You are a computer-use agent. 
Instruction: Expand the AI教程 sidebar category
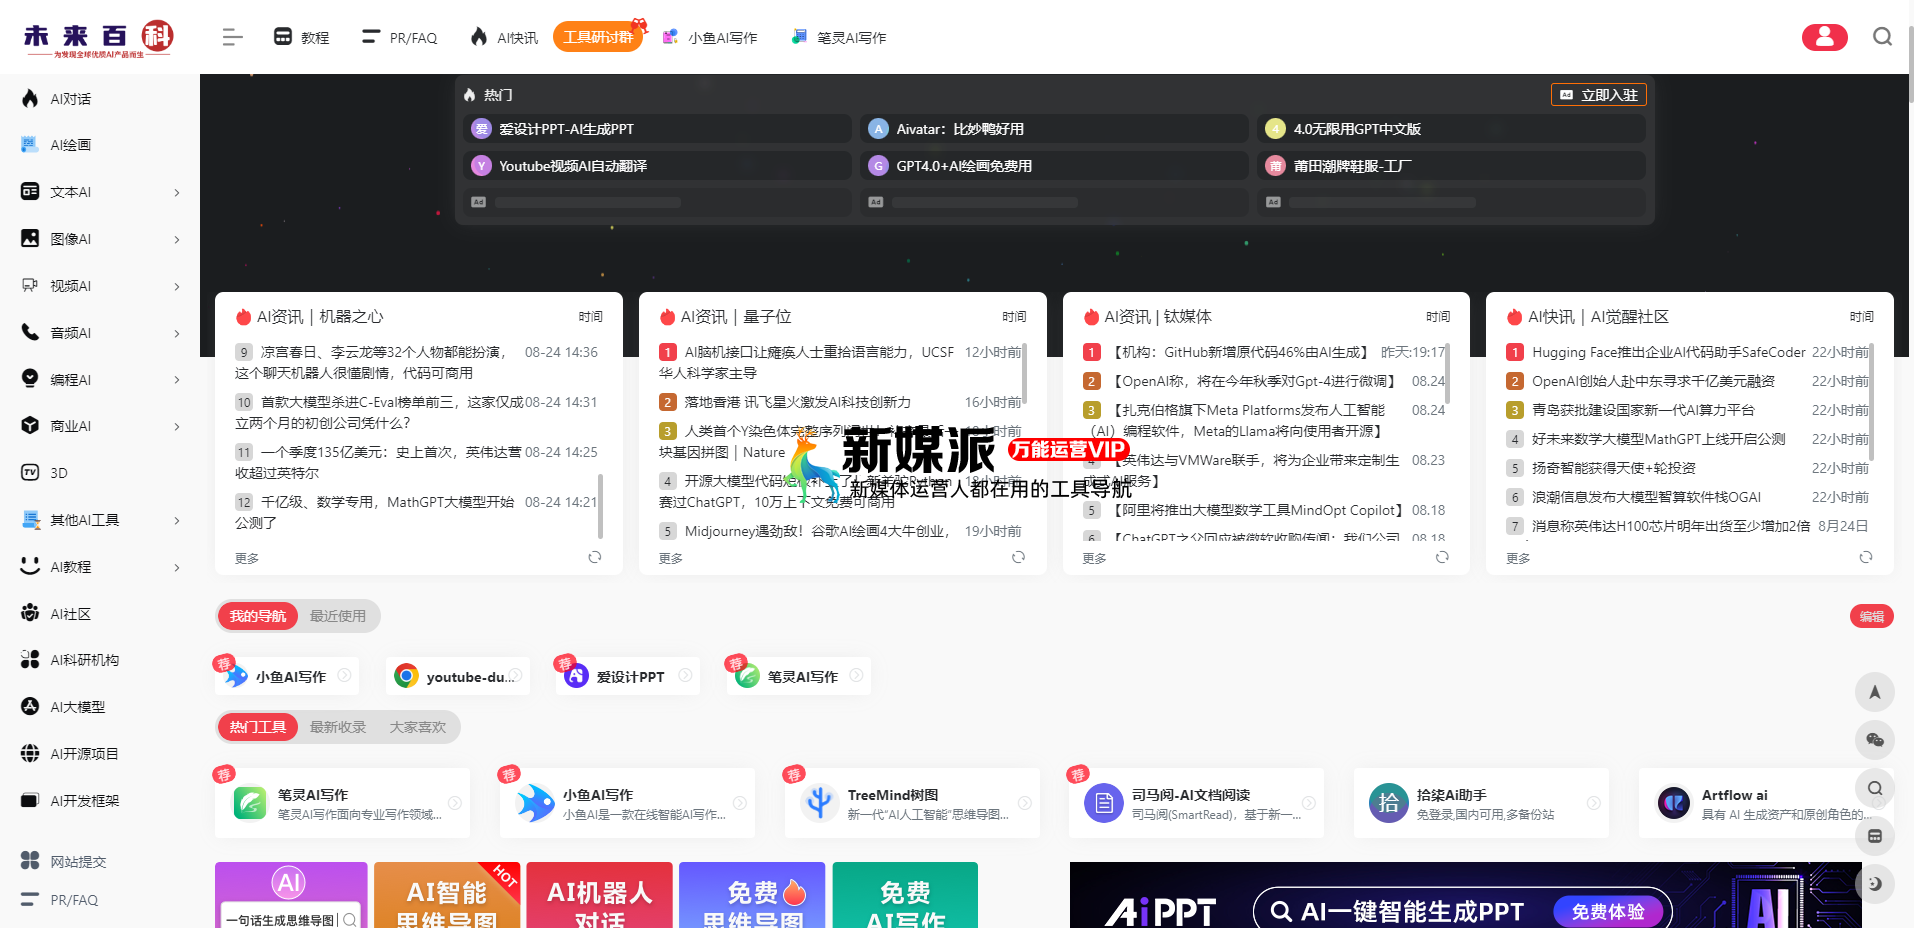[x=177, y=567]
